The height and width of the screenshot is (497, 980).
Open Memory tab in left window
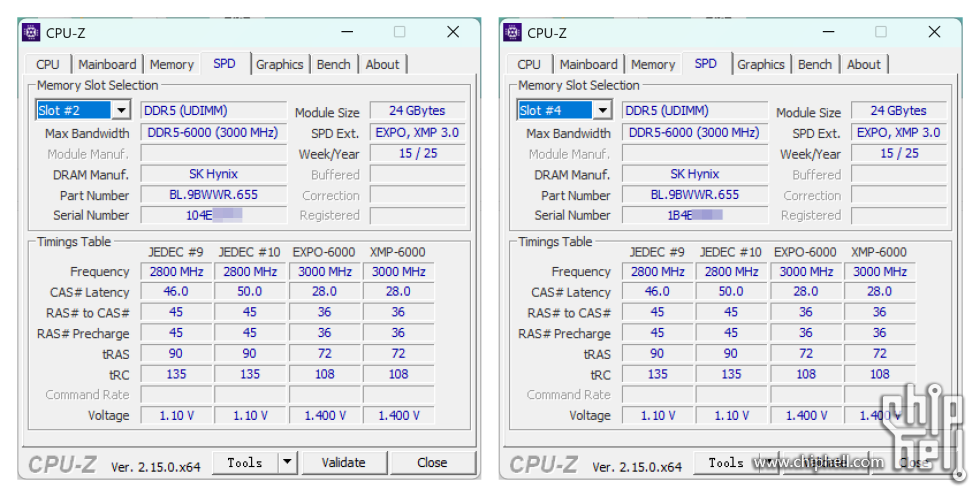point(171,64)
